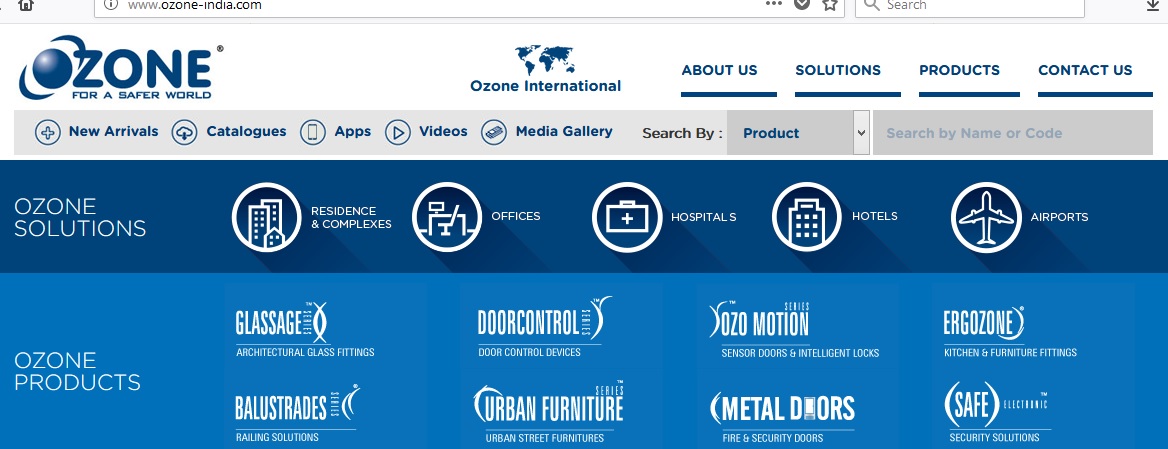This screenshot has height=449, width=1168.
Task: Click the Search by Name or Code field
Action: click(1013, 133)
